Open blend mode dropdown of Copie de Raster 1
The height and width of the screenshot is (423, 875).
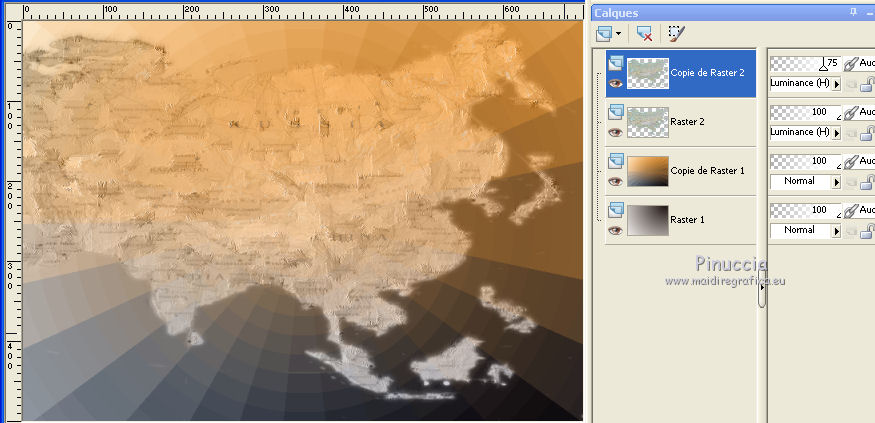[x=836, y=182]
